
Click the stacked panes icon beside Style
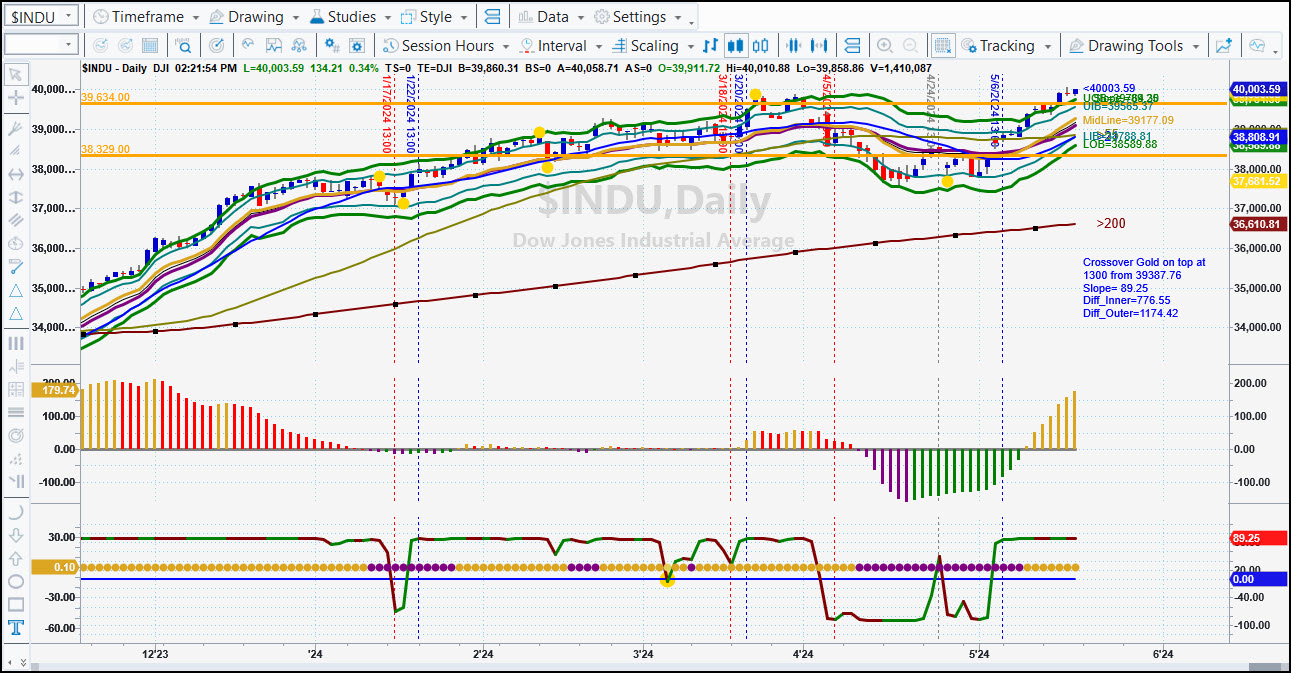click(x=491, y=17)
